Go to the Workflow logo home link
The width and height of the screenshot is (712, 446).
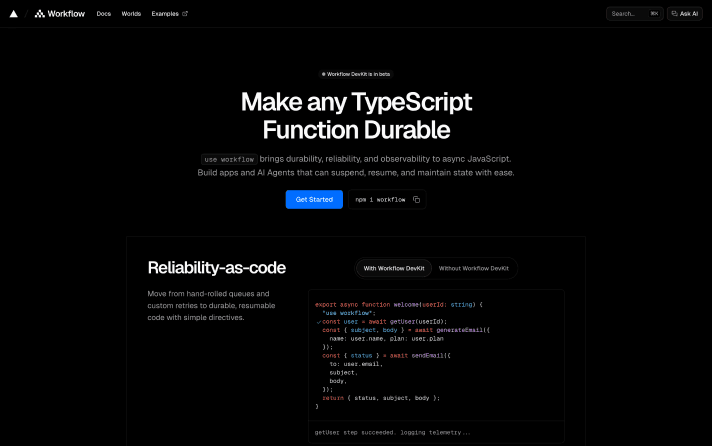point(60,14)
